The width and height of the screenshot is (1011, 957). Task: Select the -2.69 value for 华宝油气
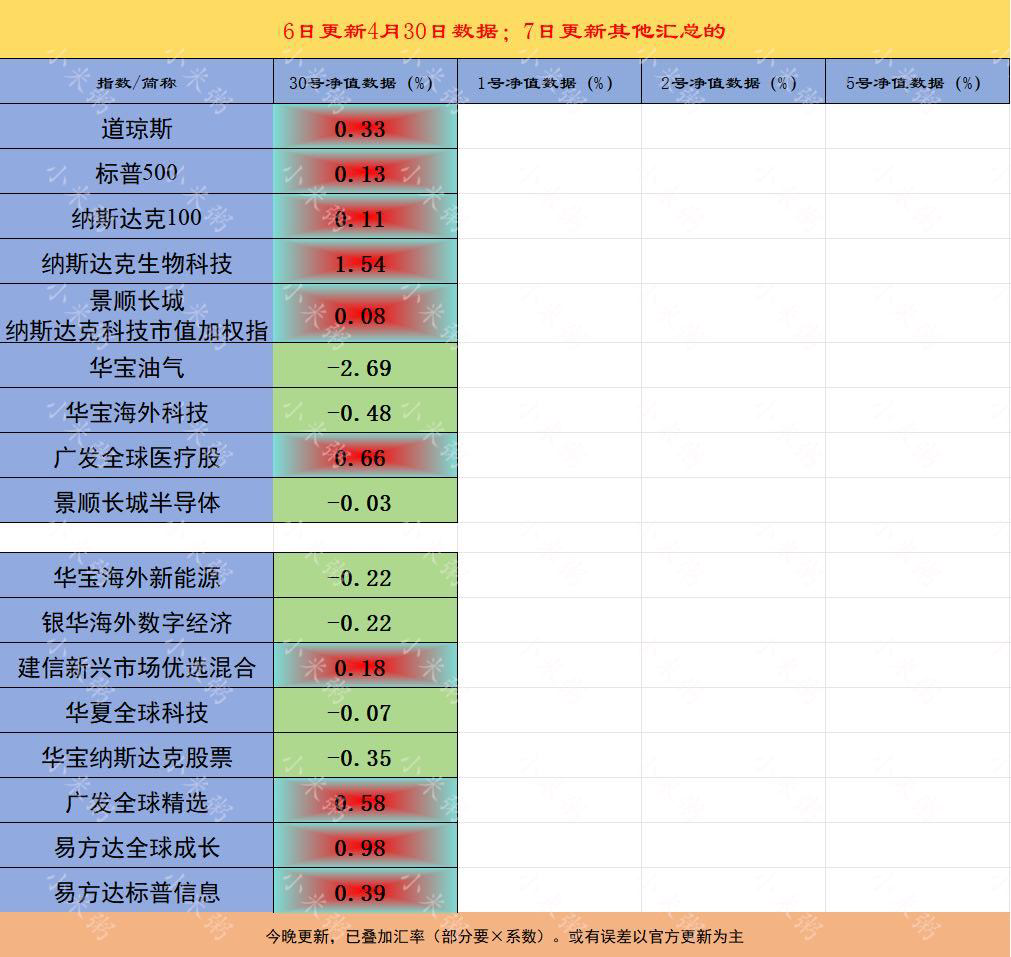pyautogui.click(x=366, y=366)
